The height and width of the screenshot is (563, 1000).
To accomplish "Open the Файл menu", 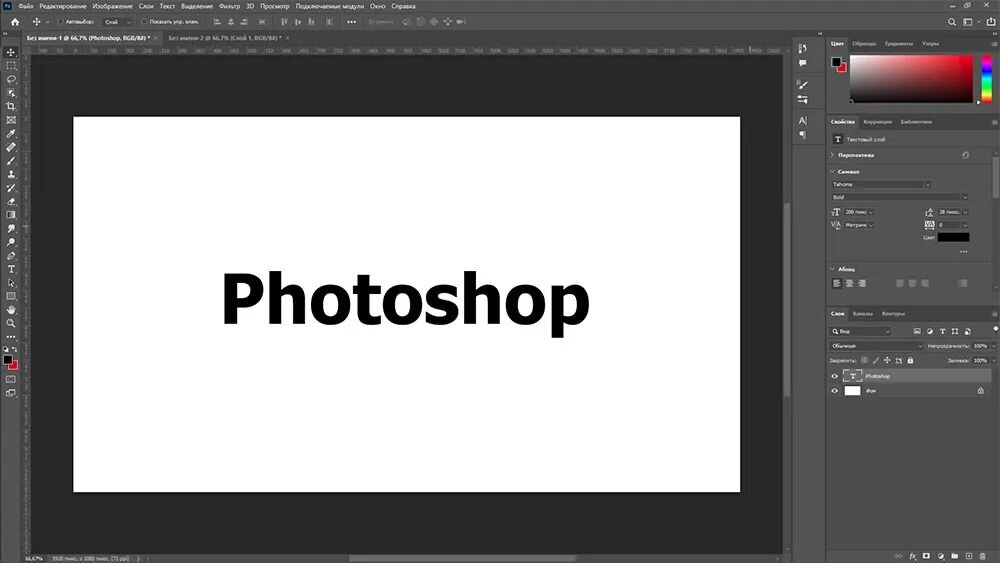I will click(26, 6).
